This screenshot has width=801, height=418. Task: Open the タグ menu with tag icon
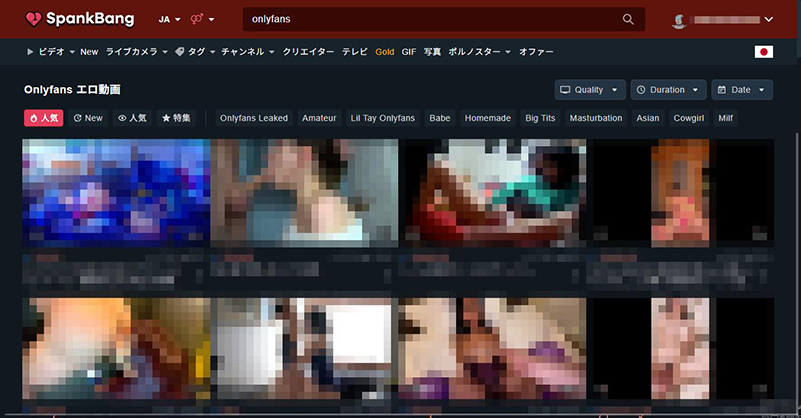click(195, 52)
